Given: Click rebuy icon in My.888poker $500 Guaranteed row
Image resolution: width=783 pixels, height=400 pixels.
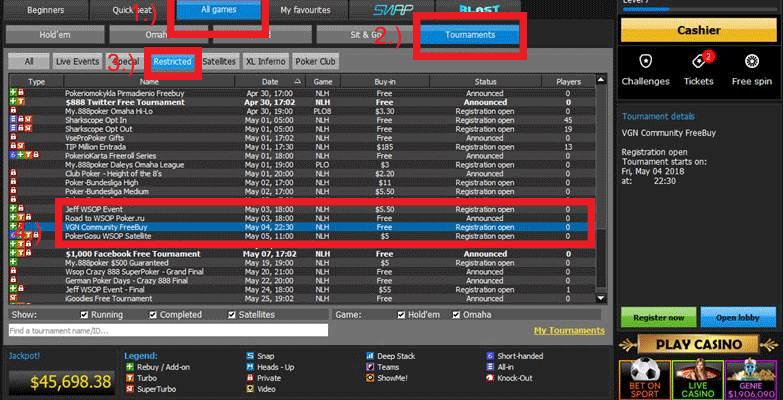Looking at the screenshot, I should click(x=13, y=263).
